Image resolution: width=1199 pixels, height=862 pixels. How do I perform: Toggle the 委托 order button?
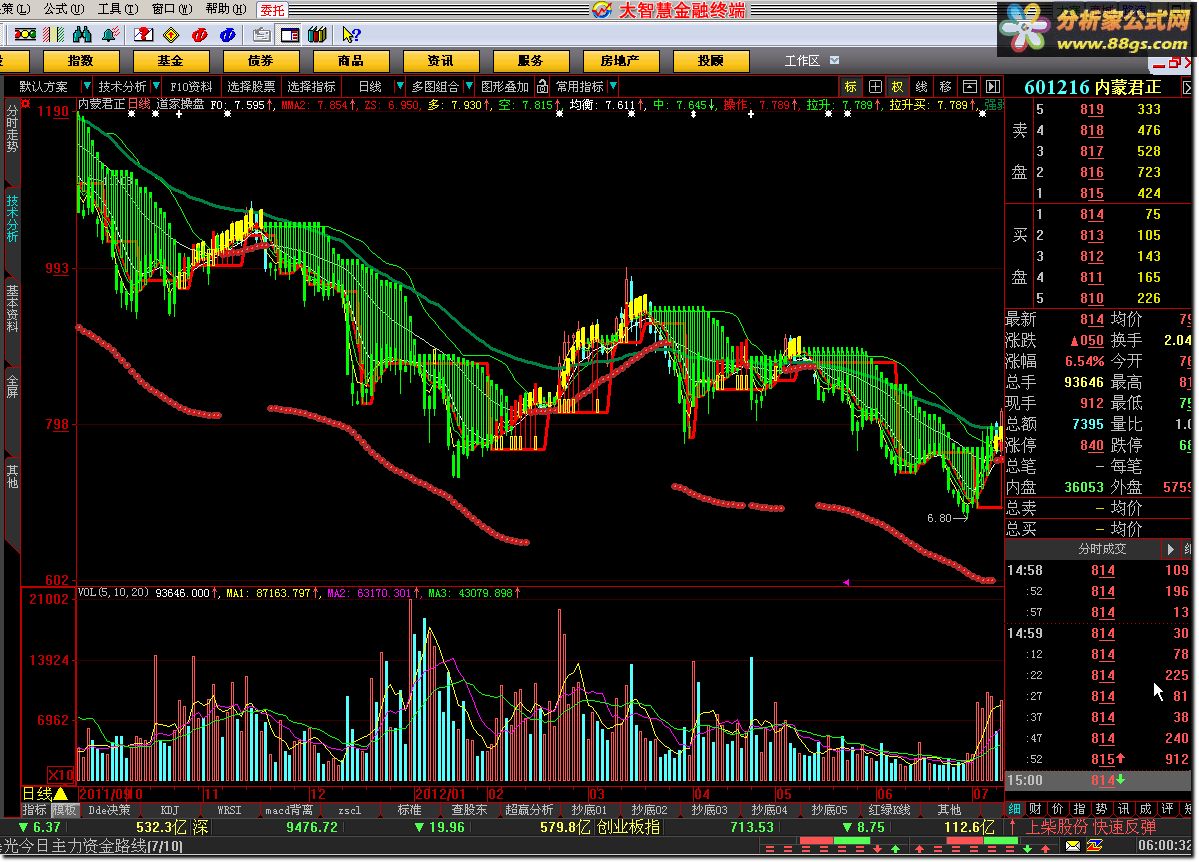pos(272,10)
